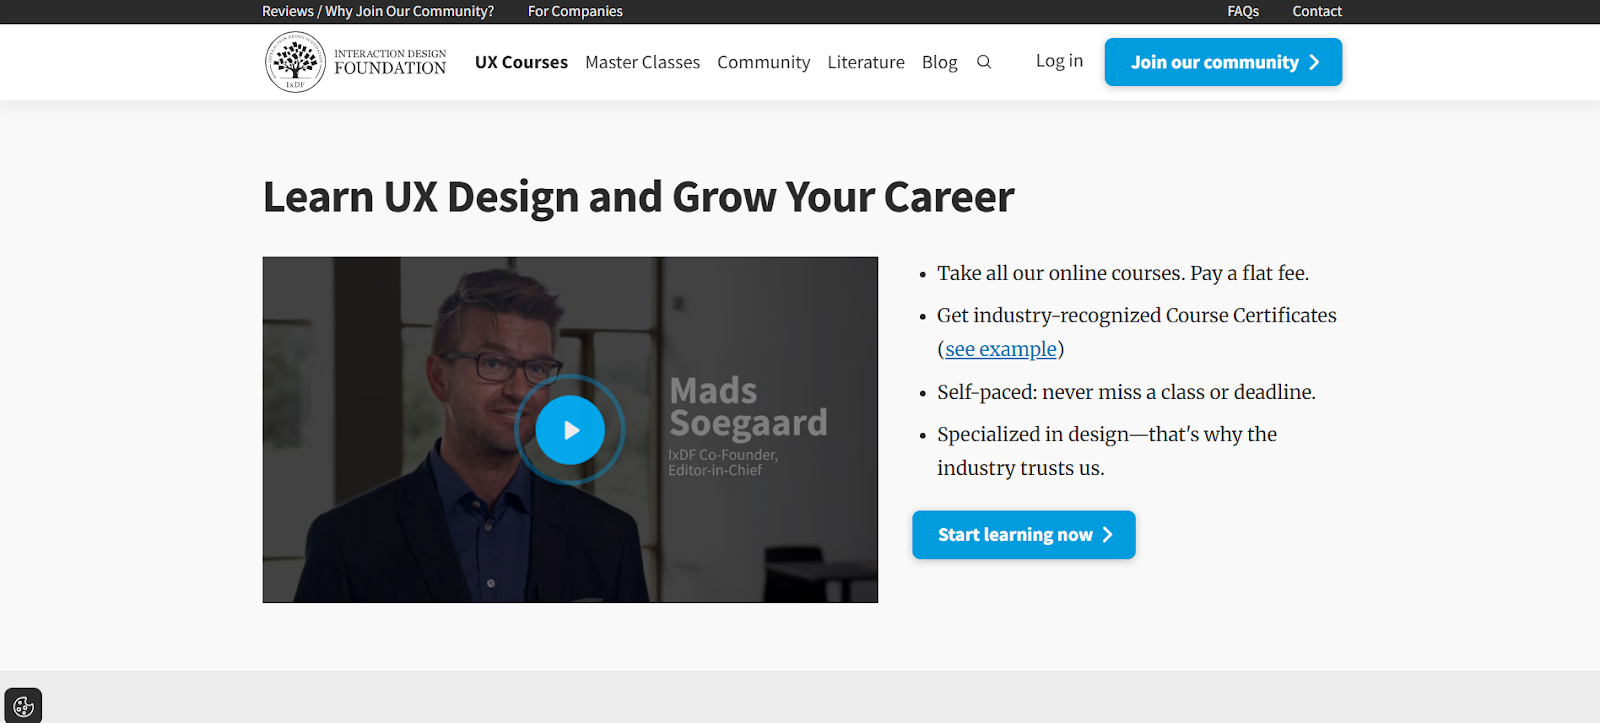Open the Community nav item
Screen dimensions: 1600x723
pos(763,62)
